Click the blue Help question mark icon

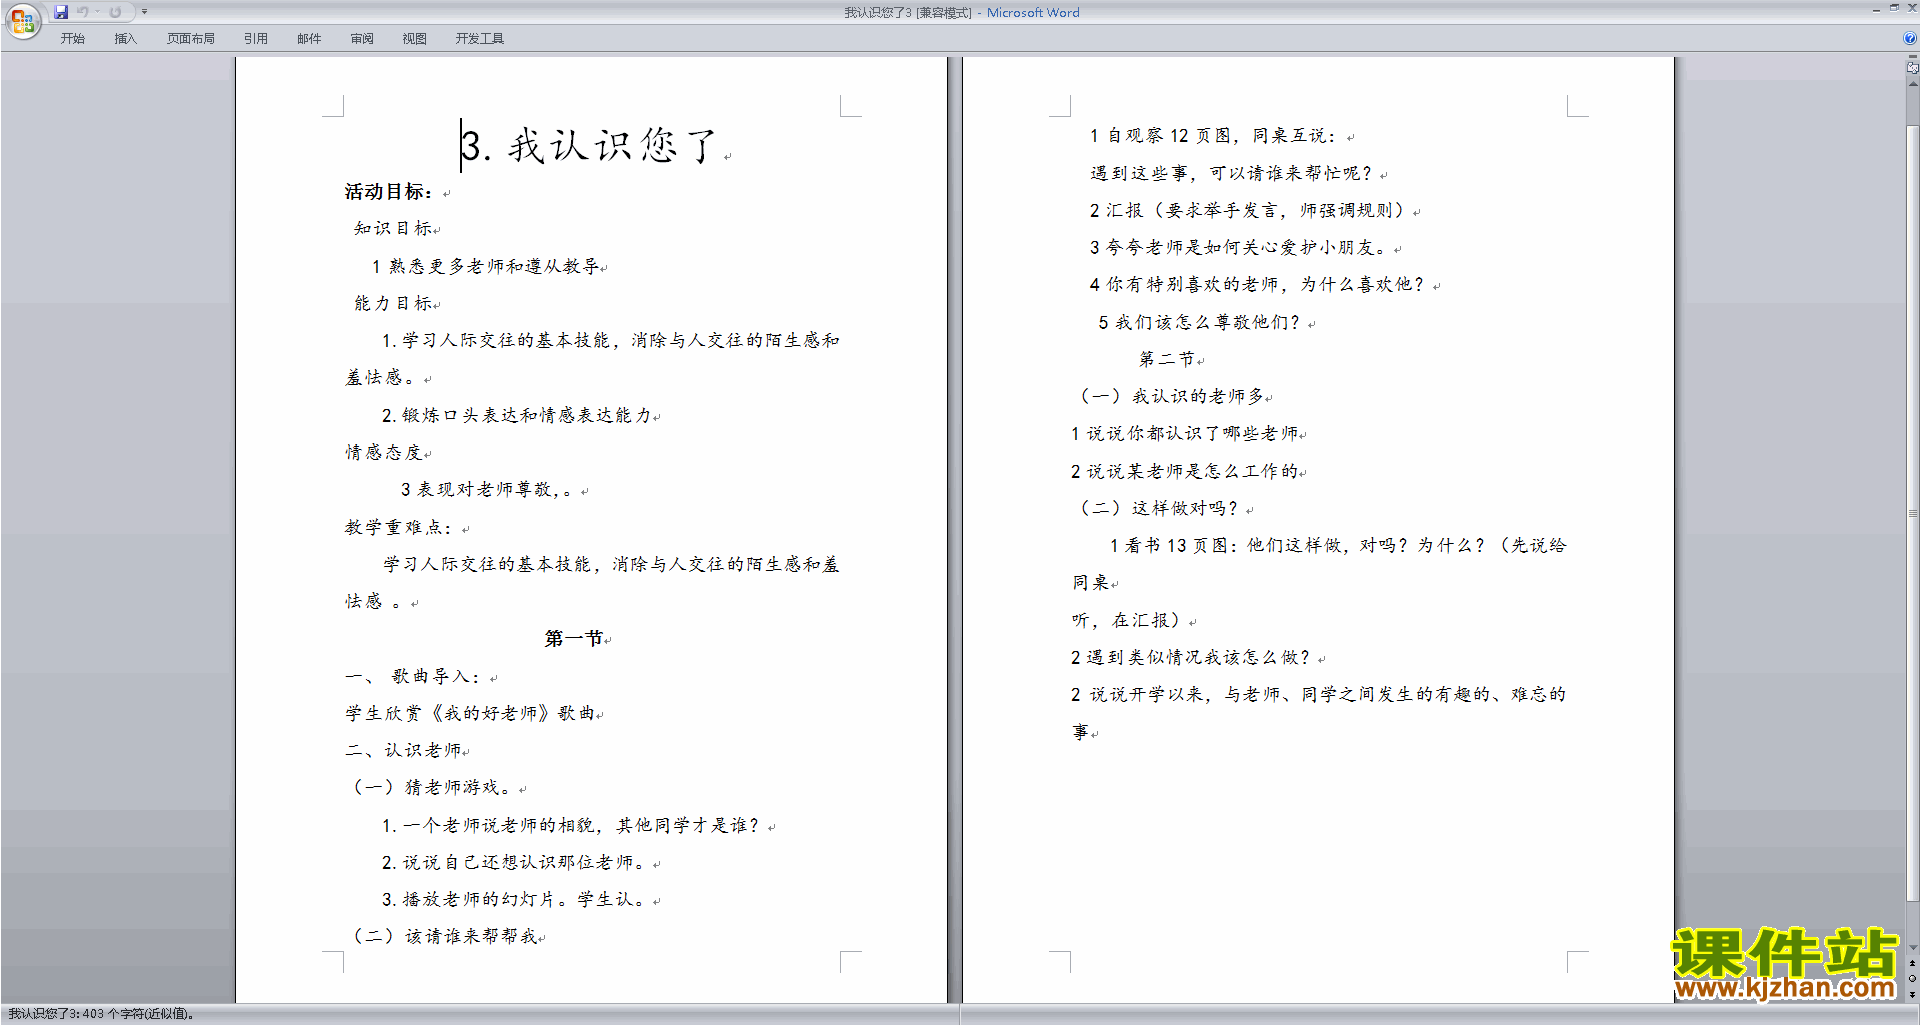pyautogui.click(x=1909, y=38)
